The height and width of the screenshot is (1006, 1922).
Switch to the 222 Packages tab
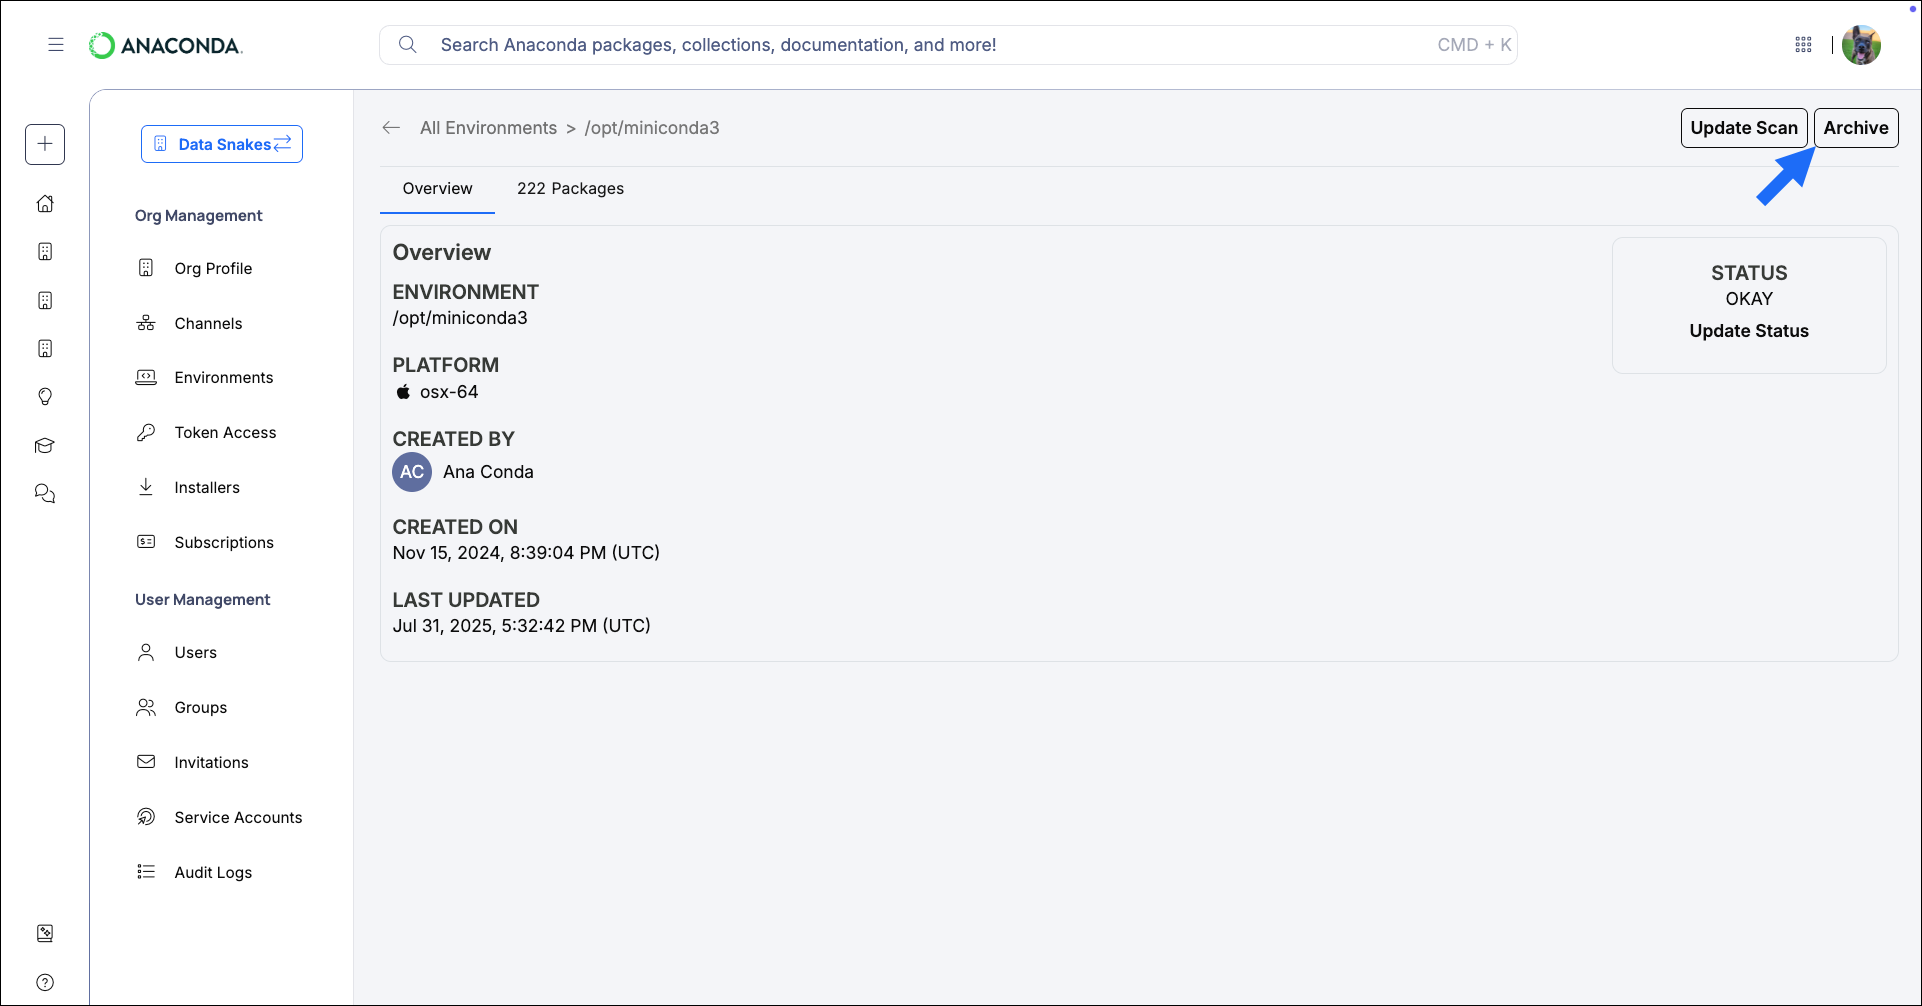570,189
